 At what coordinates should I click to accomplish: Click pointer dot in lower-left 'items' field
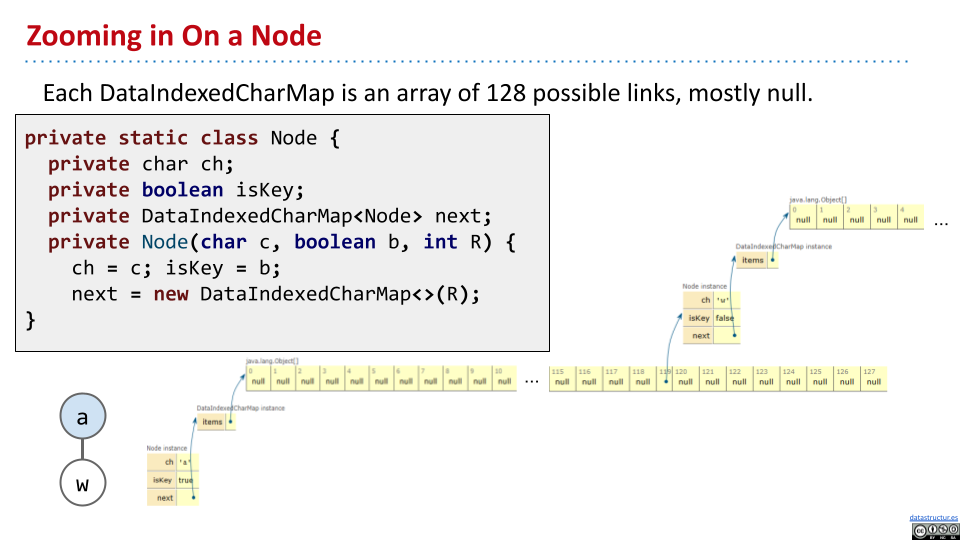click(231, 422)
